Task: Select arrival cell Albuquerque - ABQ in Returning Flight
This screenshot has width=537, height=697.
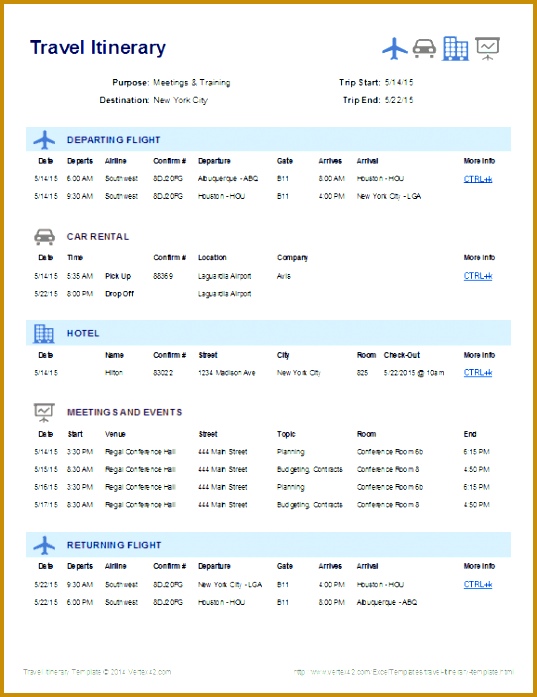Action: 387,602
